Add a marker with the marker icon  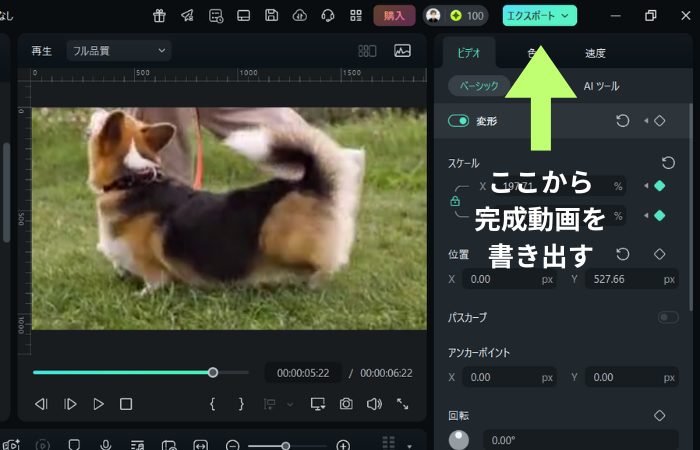point(74,445)
